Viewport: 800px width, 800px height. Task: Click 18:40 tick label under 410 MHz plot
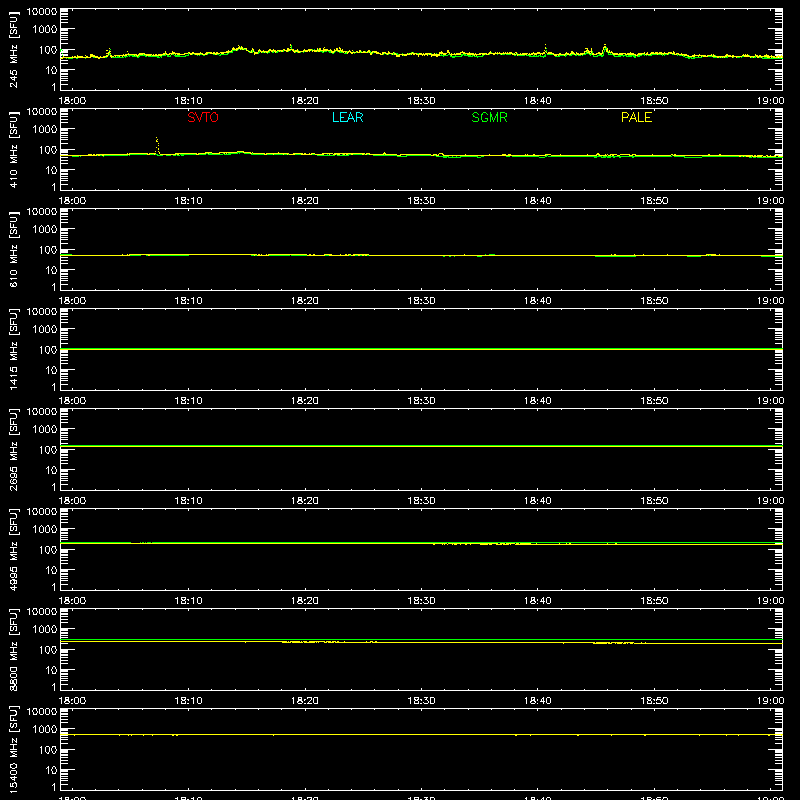click(538, 201)
